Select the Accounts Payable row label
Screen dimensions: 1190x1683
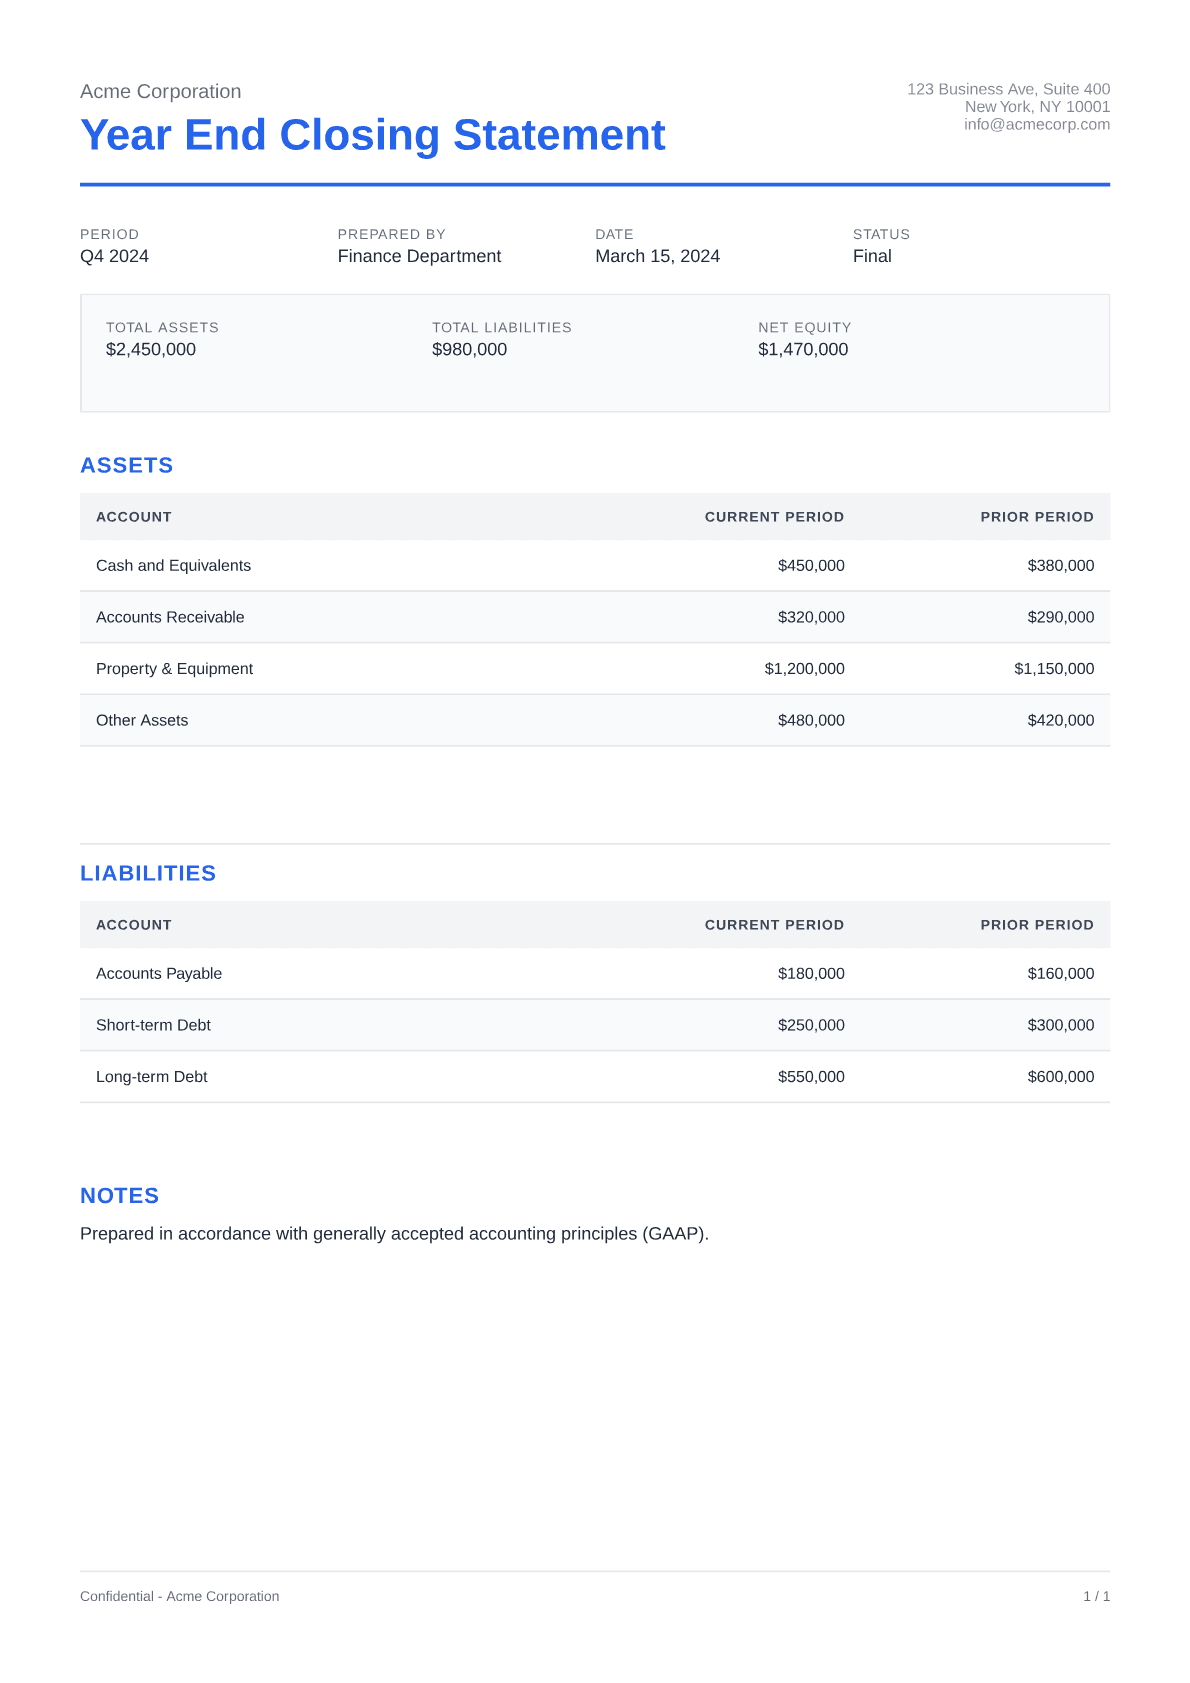point(159,974)
